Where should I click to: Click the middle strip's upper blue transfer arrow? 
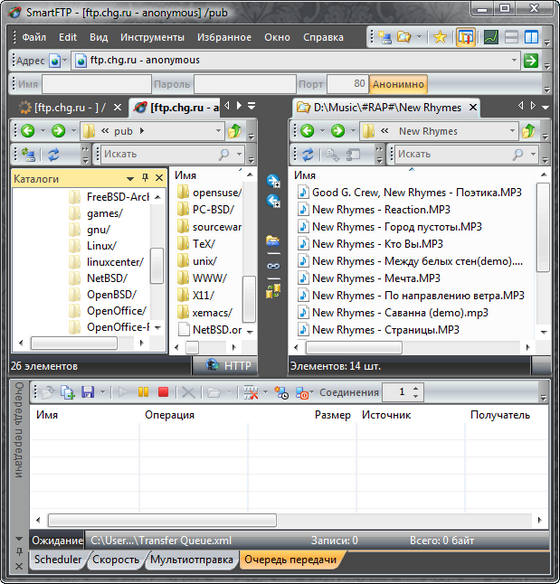coord(273,181)
